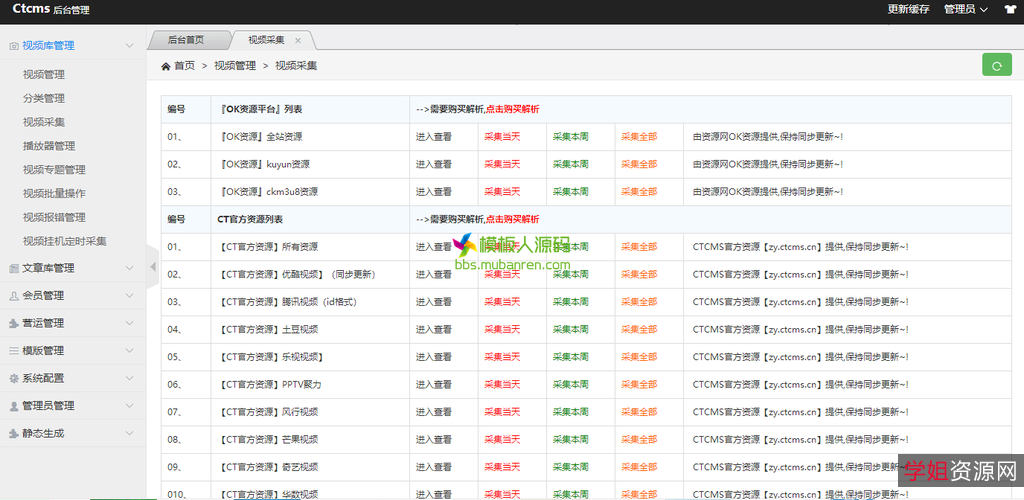This screenshot has height=500, width=1024.
Task: Click the puzzle icon beside 营运管理
Action: click(14, 323)
